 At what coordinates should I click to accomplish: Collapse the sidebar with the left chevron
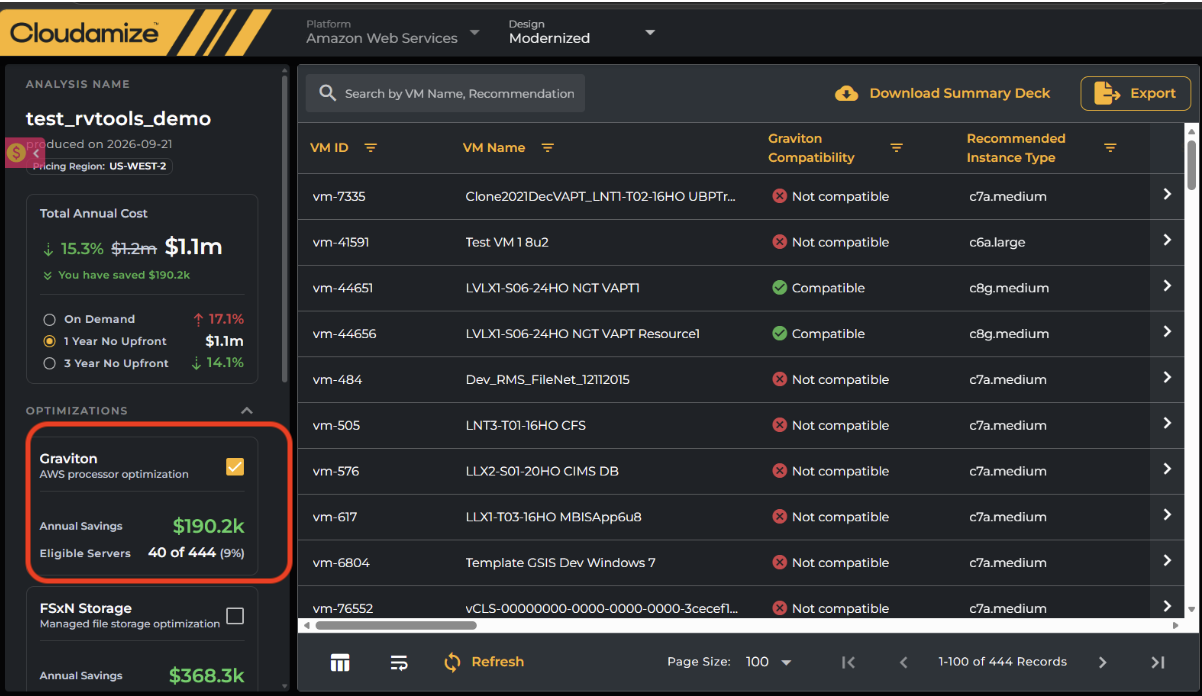pos(35,153)
